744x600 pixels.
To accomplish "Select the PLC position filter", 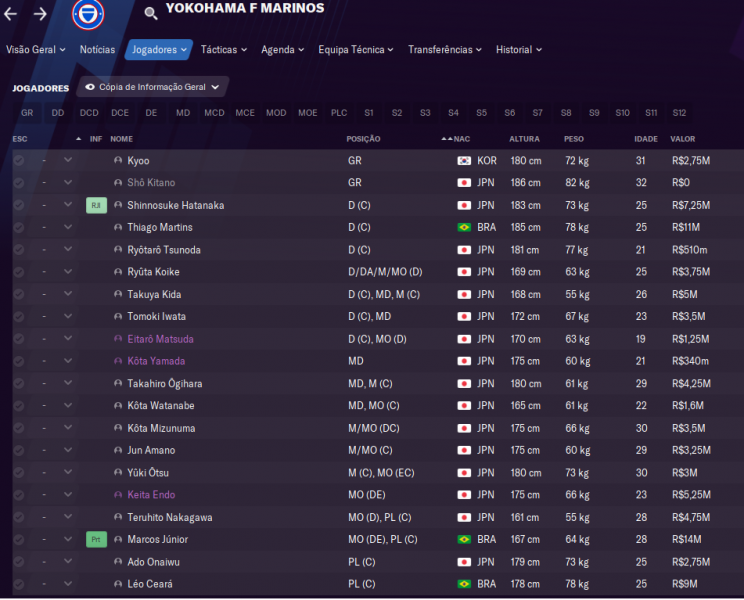I will (x=339, y=113).
